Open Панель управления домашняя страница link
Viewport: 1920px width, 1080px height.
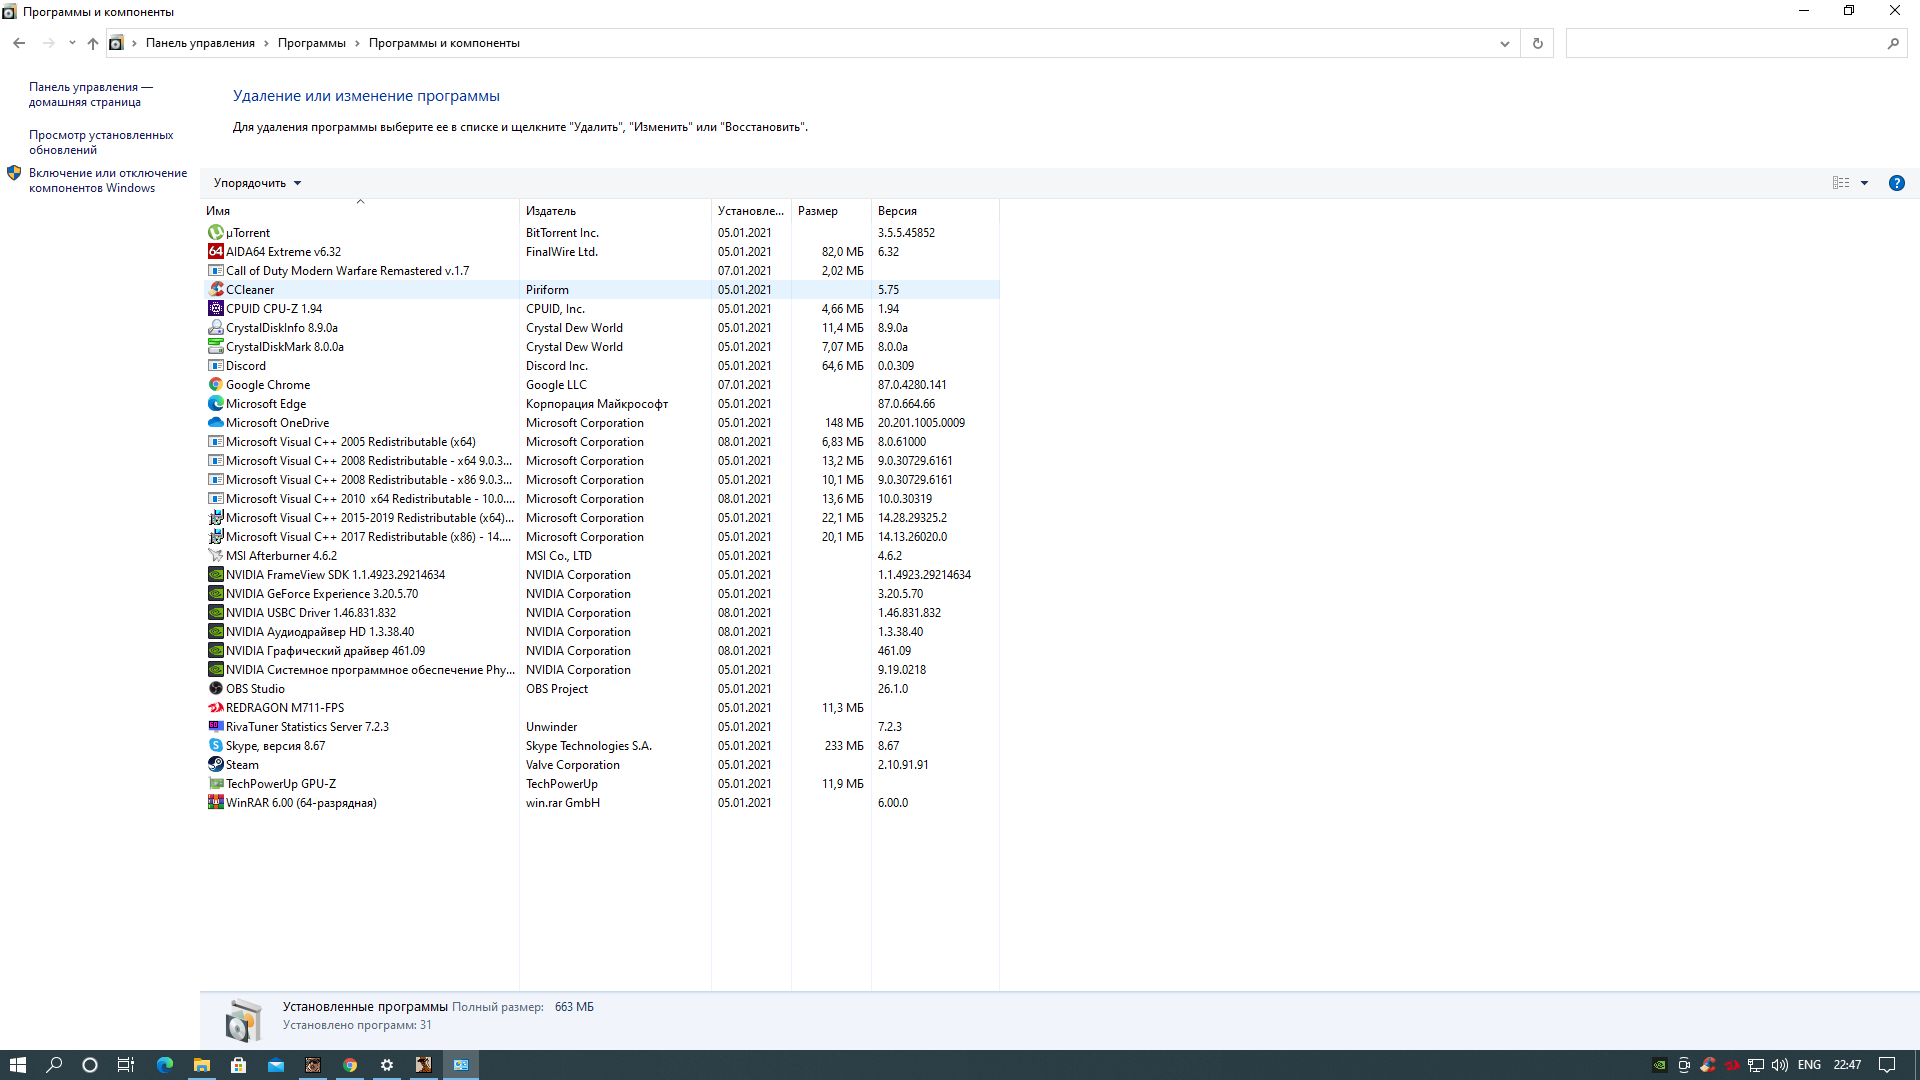pos(91,95)
